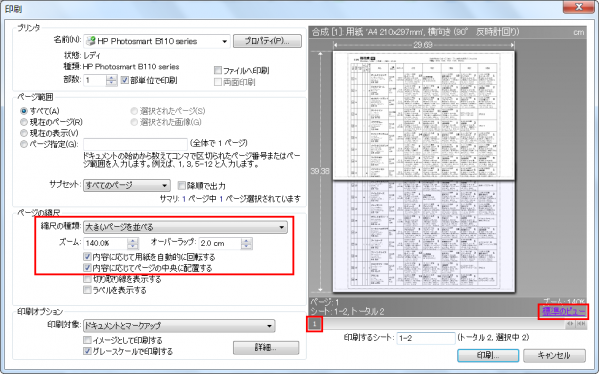
Task: Click the preview scroll arrows icon
Action: tap(570, 324)
